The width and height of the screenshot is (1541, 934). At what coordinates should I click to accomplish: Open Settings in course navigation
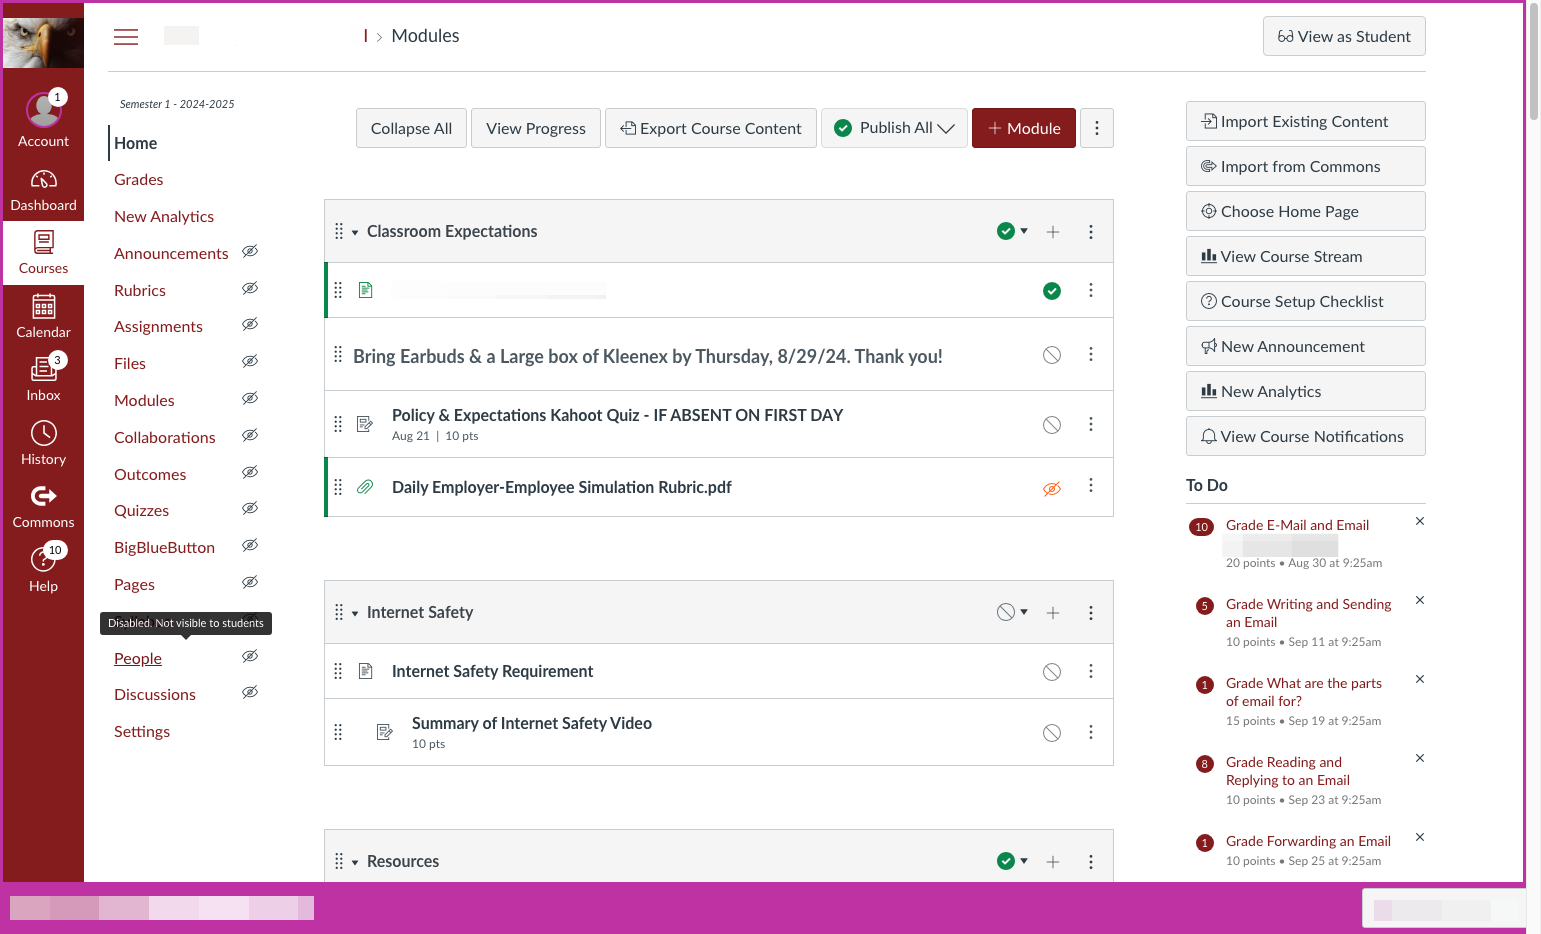pos(142,732)
